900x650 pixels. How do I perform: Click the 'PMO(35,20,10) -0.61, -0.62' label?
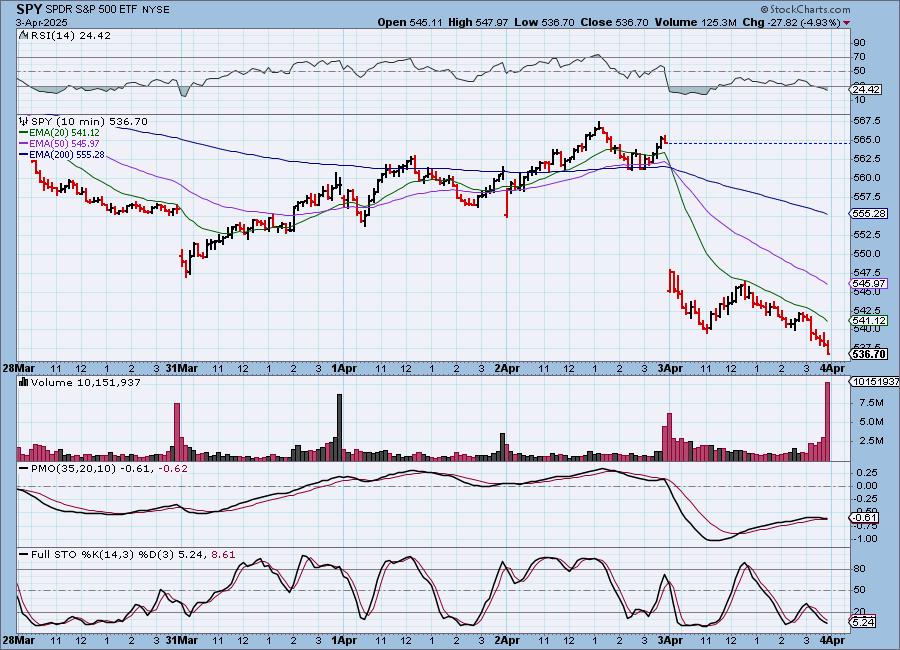click(x=109, y=469)
